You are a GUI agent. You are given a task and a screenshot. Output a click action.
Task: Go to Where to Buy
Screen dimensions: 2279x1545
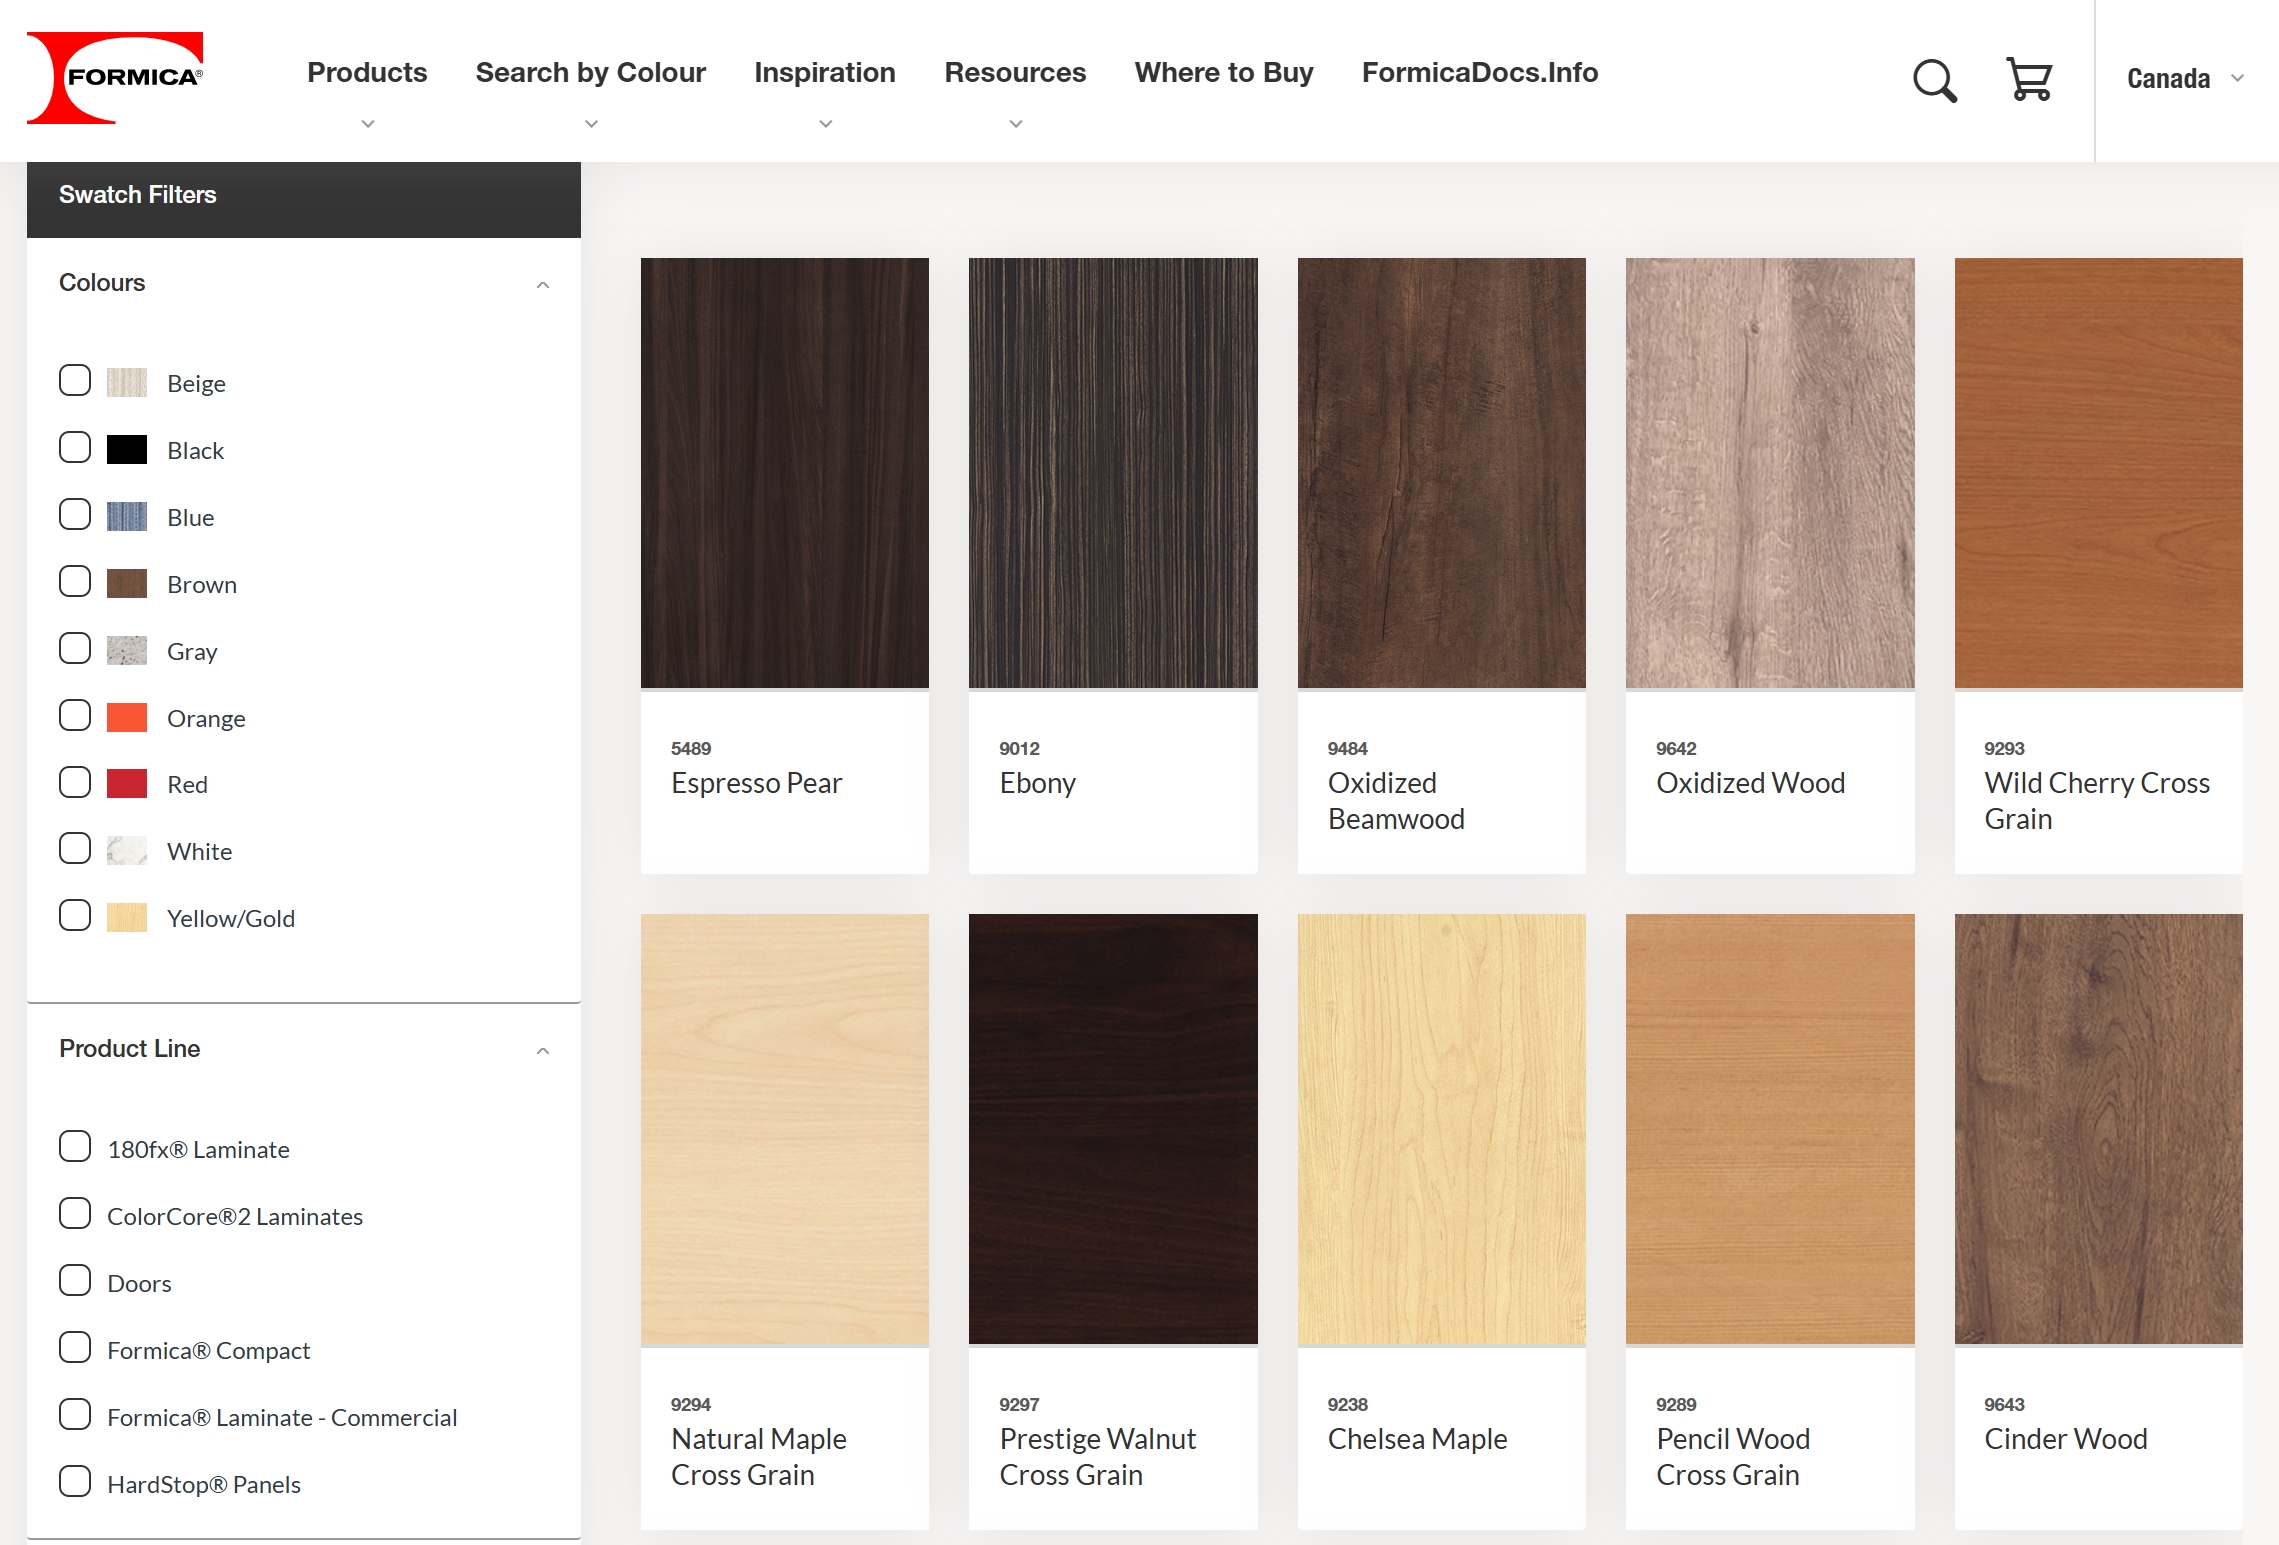tap(1224, 73)
